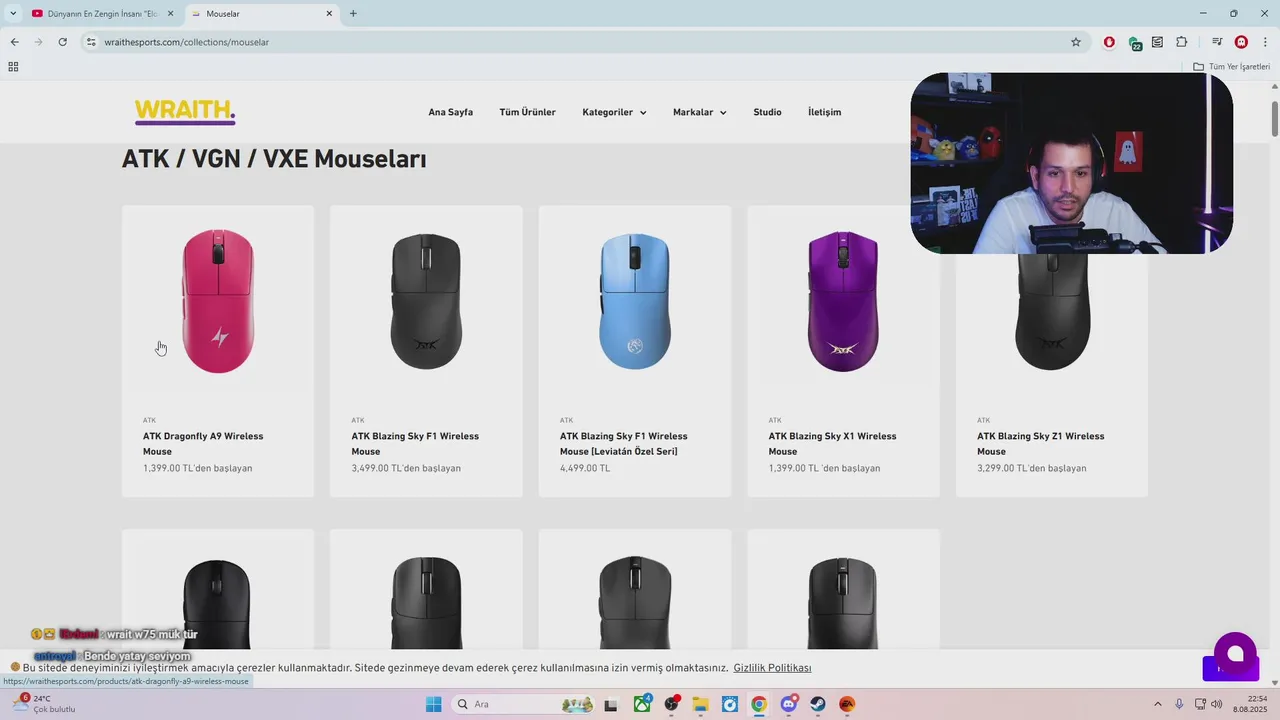Open the red hand adblock extension icon
This screenshot has width=1280, height=720.
coord(1109,42)
